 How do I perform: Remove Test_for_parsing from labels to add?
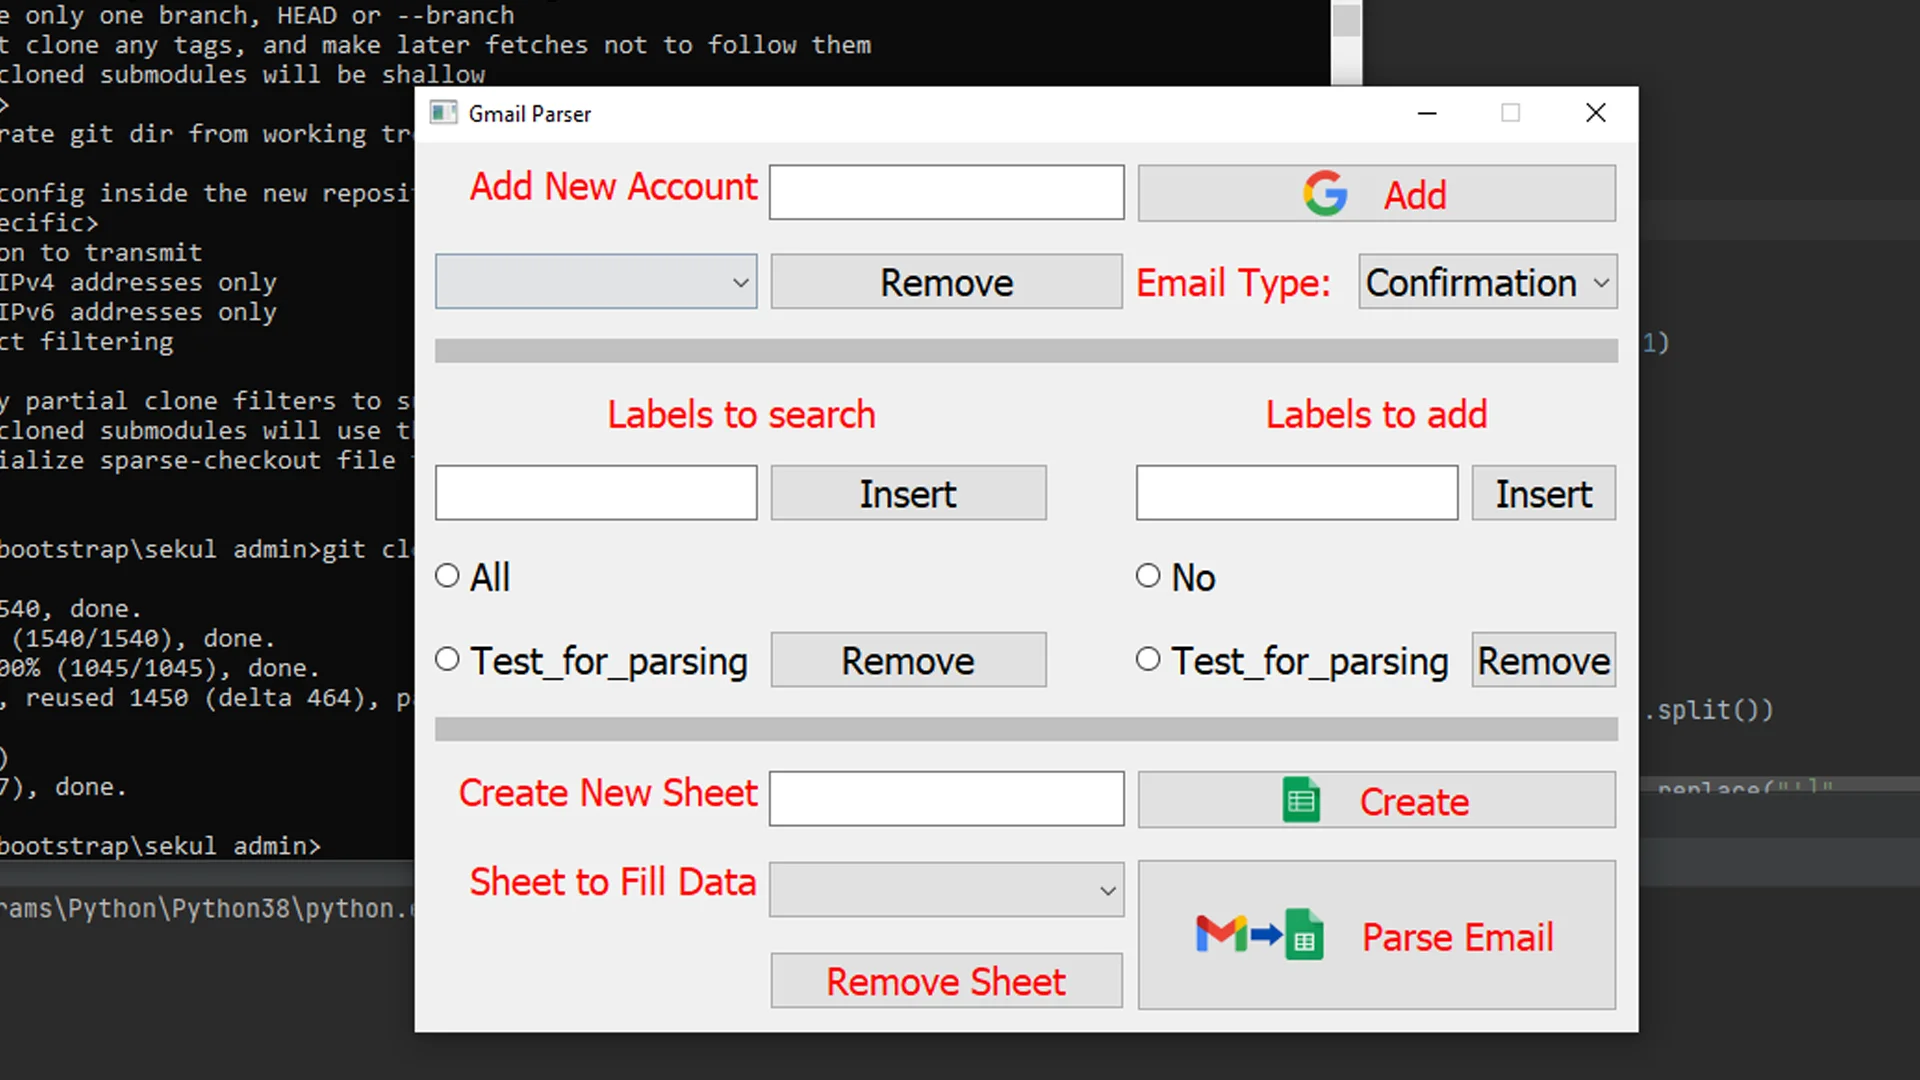click(x=1544, y=660)
